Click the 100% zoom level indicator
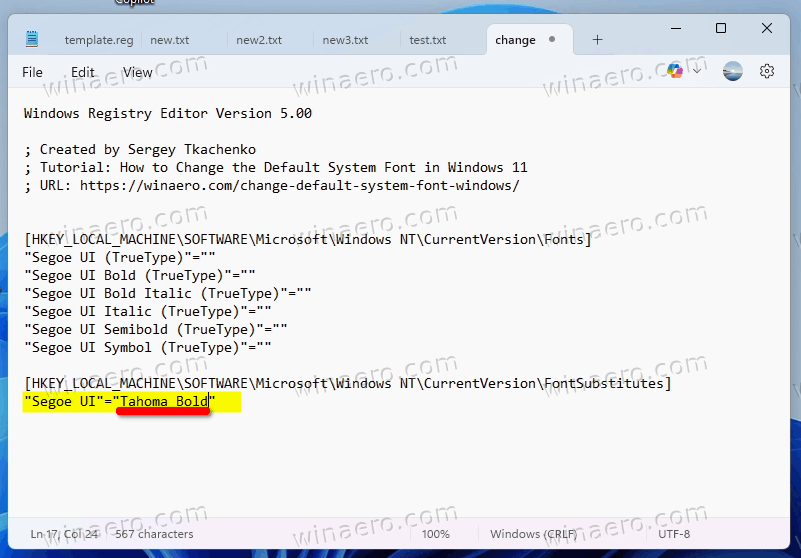801x558 pixels. [436, 534]
